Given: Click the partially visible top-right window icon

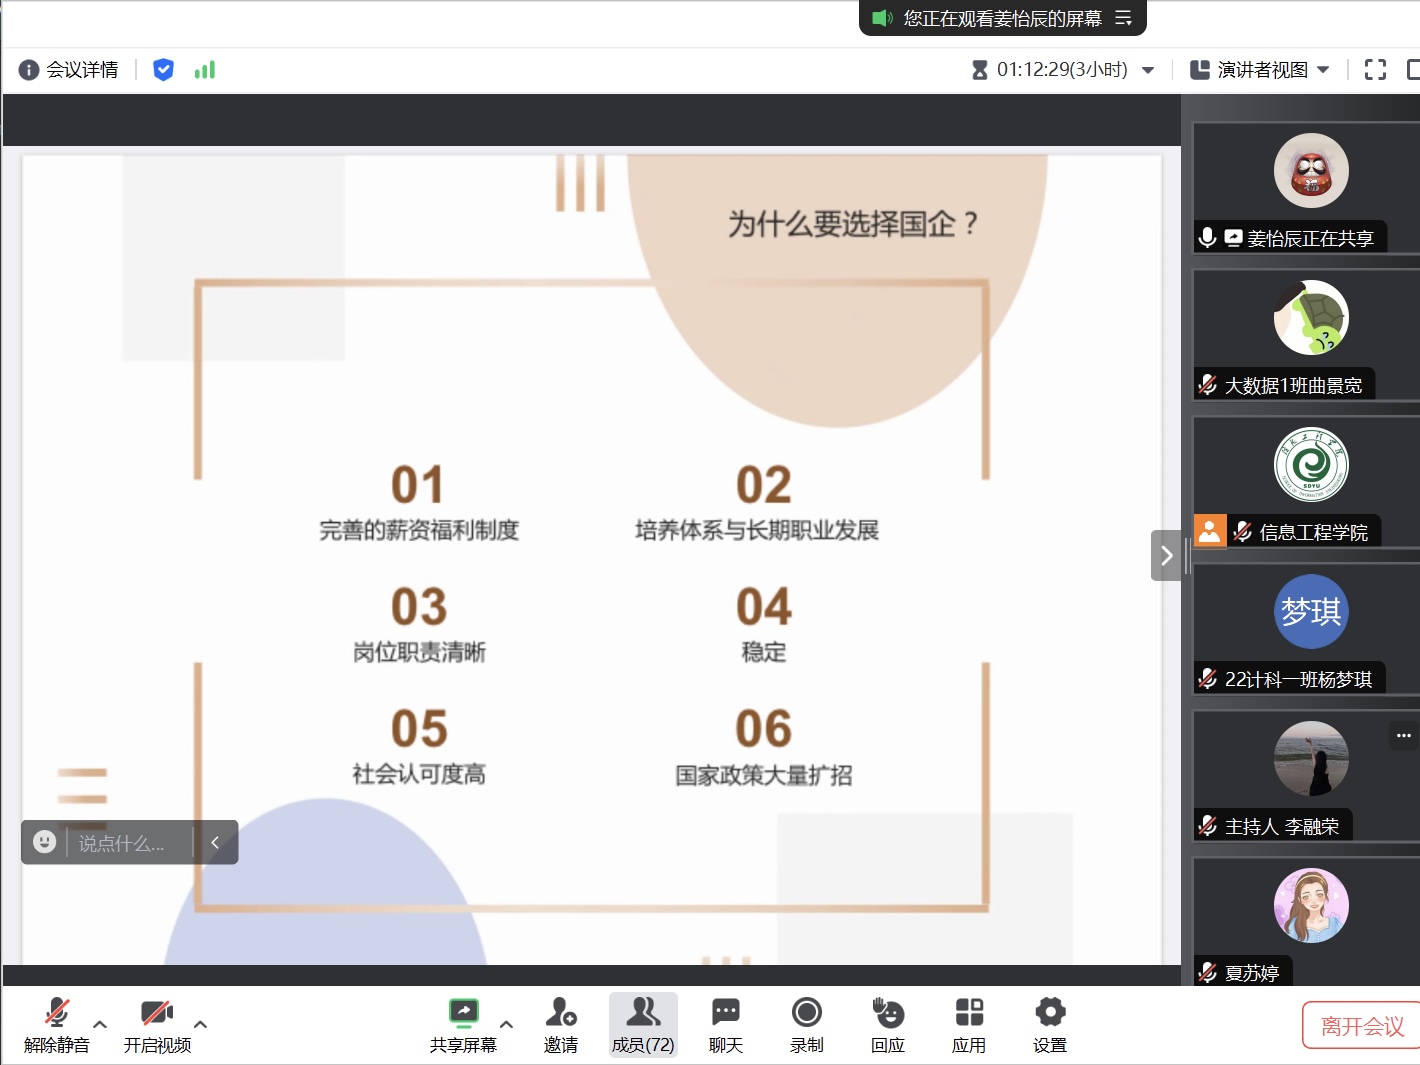Looking at the screenshot, I should 1413,70.
